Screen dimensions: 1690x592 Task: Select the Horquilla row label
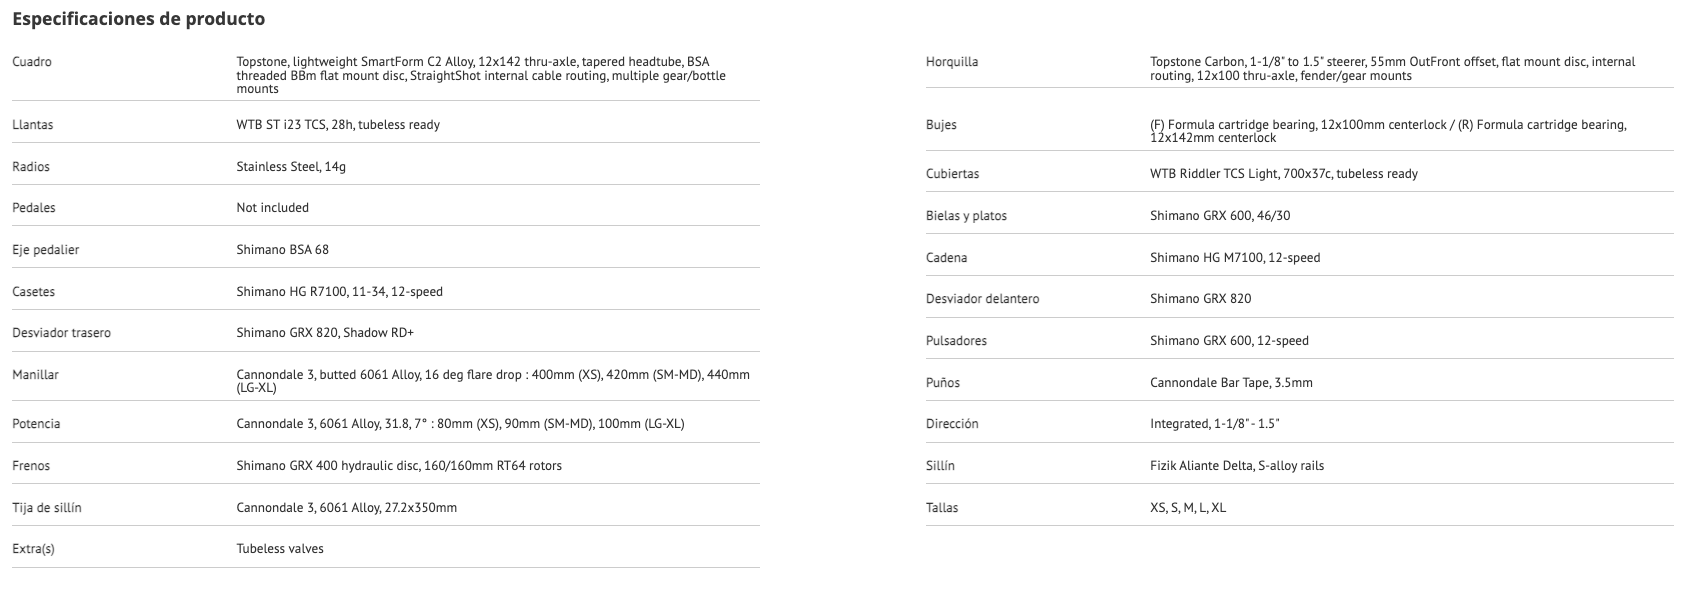(952, 62)
